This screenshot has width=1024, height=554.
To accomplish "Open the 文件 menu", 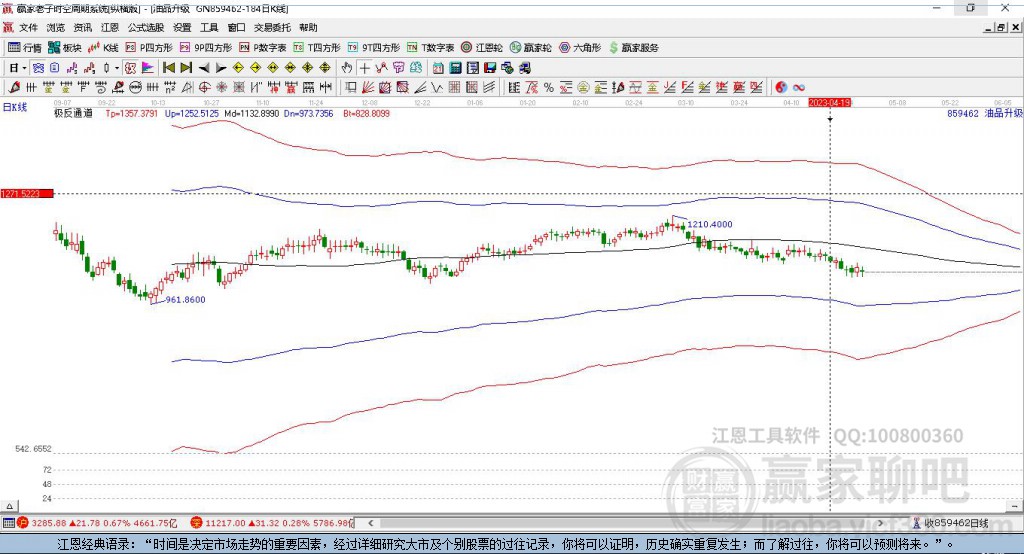I will coord(28,27).
